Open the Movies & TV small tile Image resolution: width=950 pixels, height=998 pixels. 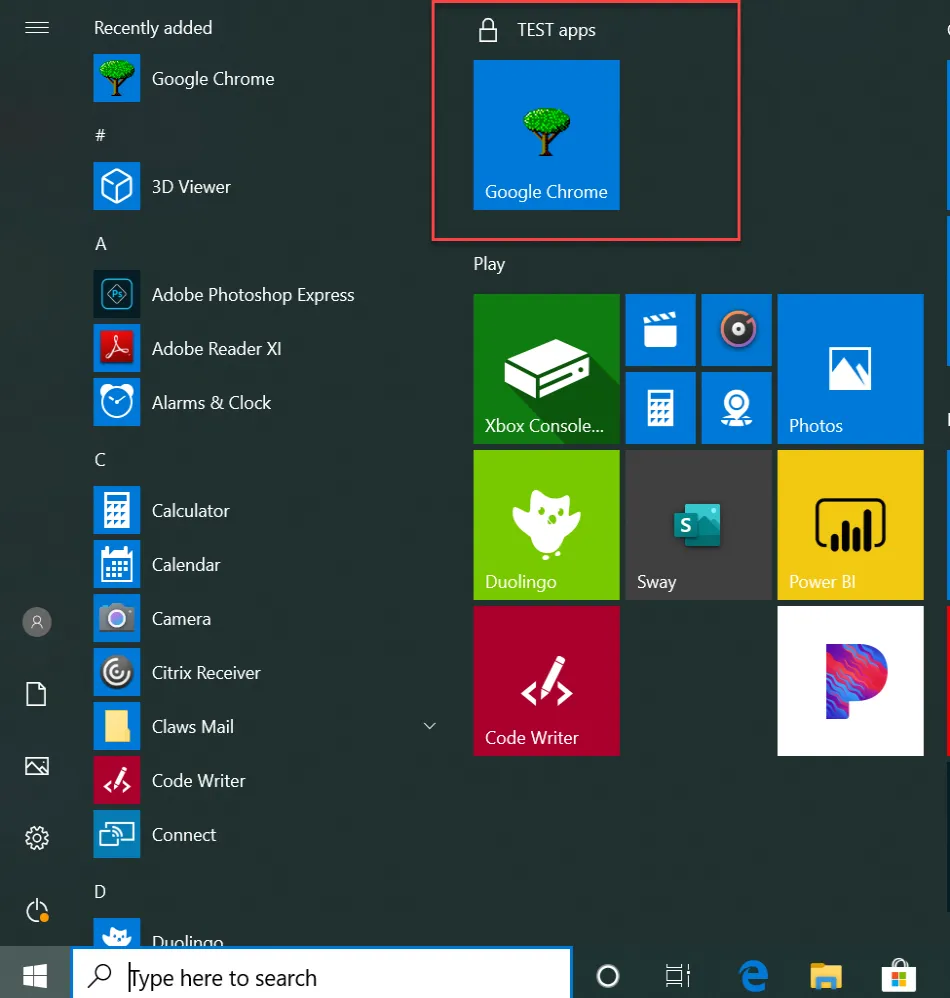660,330
